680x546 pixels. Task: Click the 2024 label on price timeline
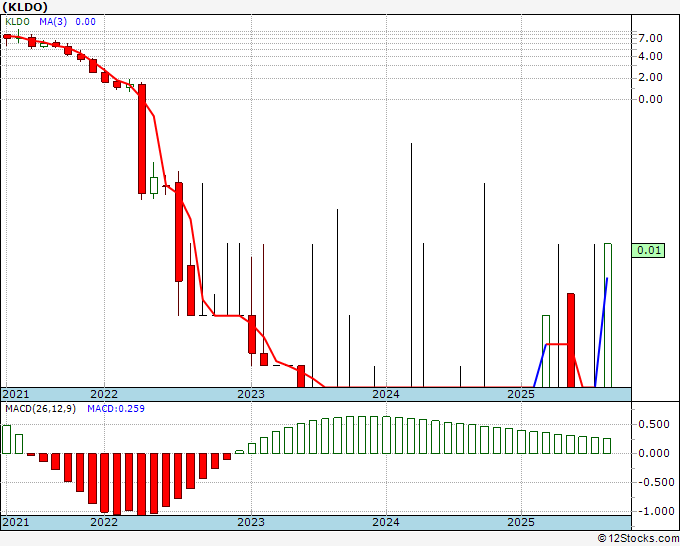[x=386, y=394]
